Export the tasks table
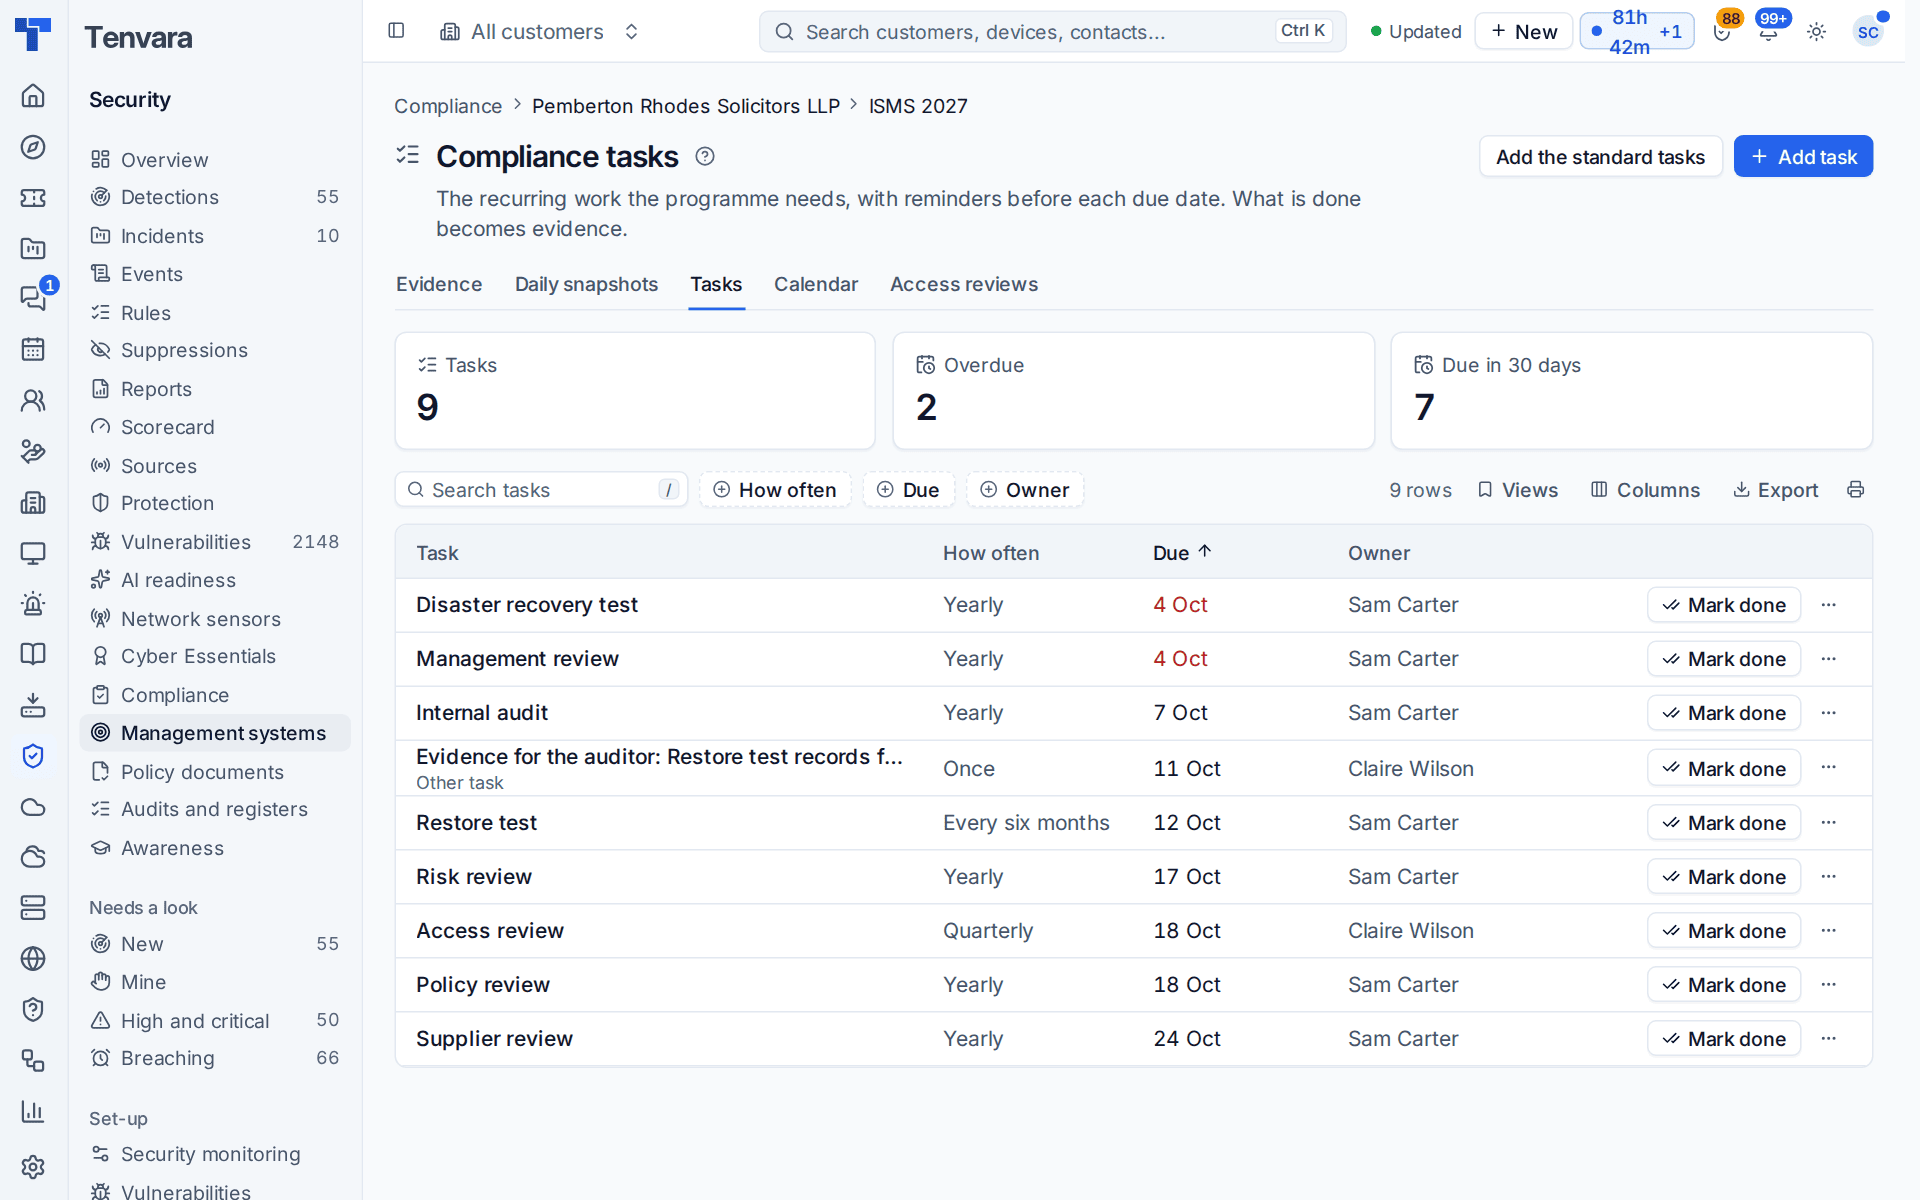 click(x=1776, y=490)
